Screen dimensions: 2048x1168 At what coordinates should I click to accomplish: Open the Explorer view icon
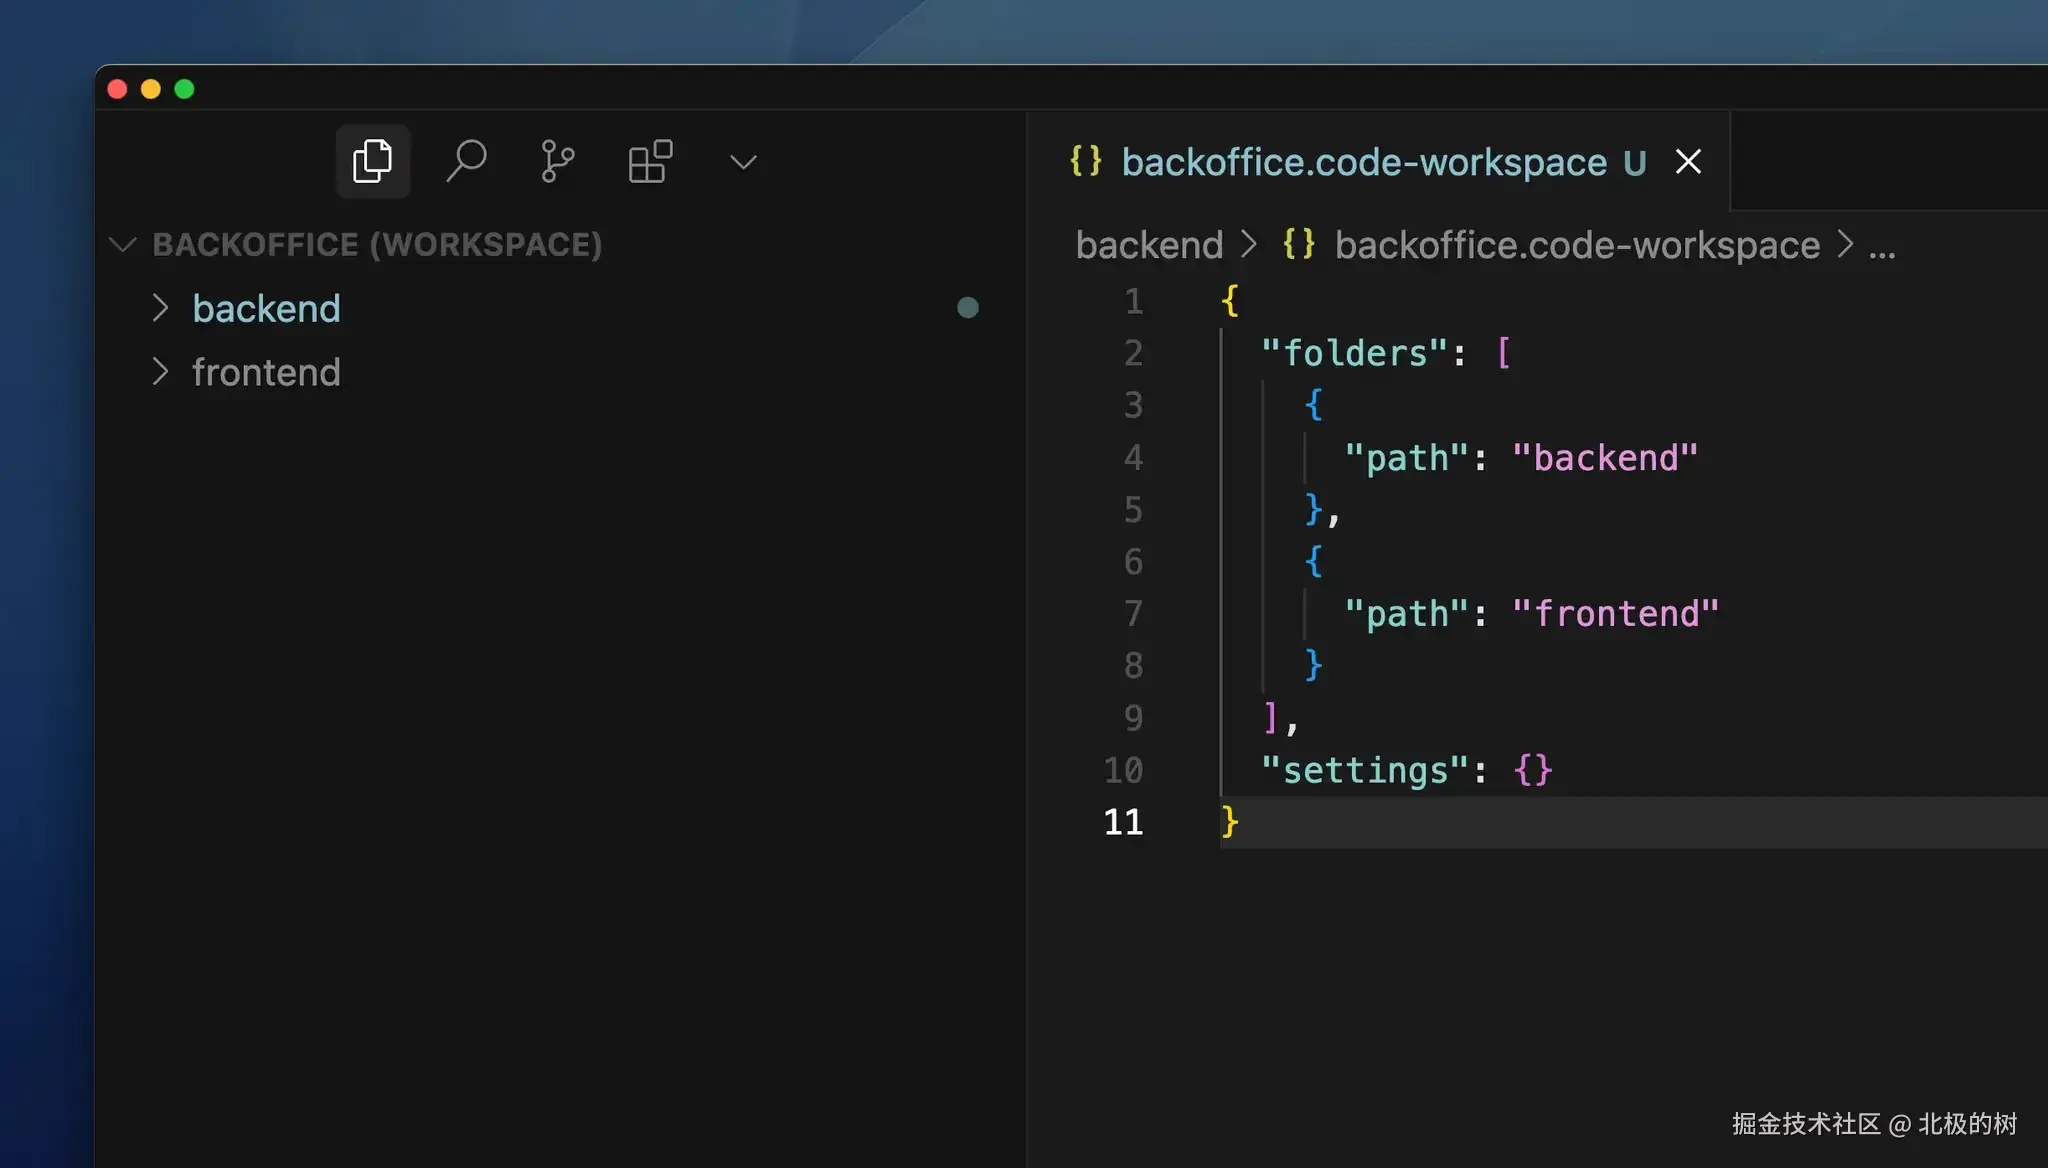pos(372,161)
